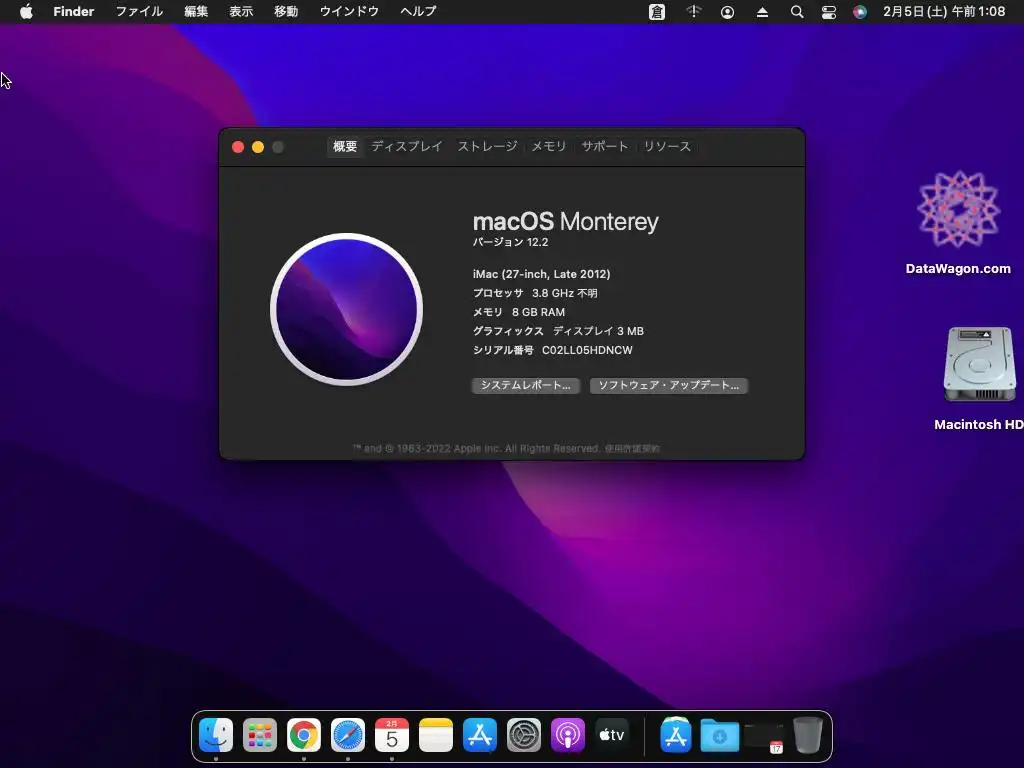Click the グラフィックス ディスプレイ 3 MB line
1024x768 pixels.
tap(558, 331)
